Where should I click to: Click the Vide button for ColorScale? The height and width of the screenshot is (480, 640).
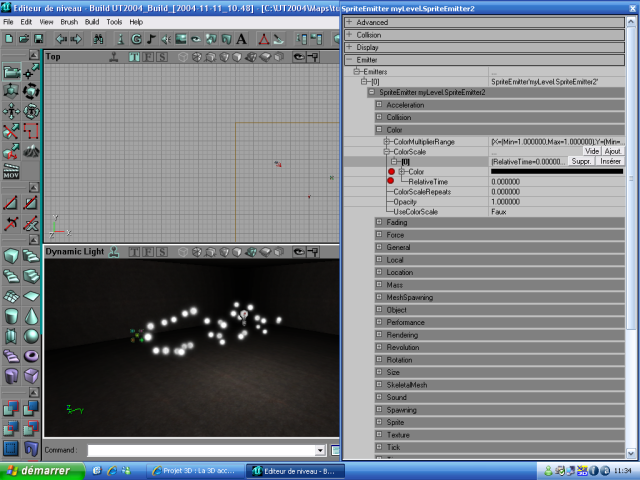591,151
